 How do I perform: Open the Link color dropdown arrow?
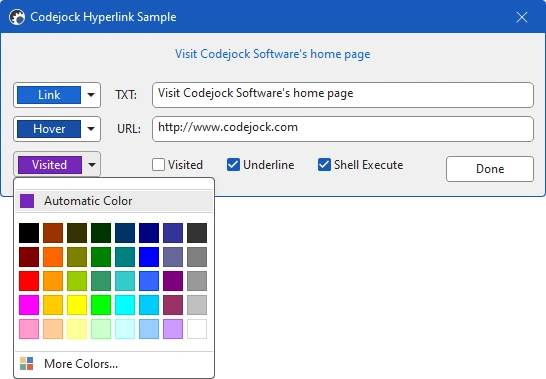point(91,95)
